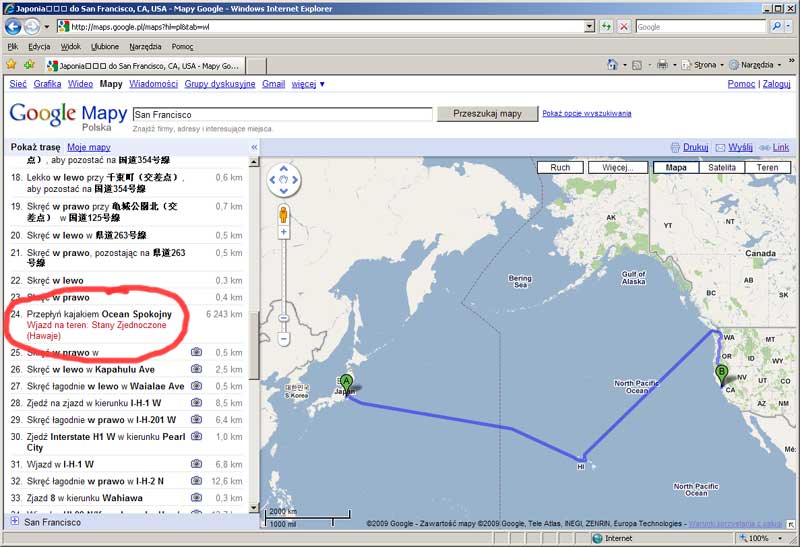
Task: Open the Strona dropdown in command bar
Action: (x=703, y=65)
